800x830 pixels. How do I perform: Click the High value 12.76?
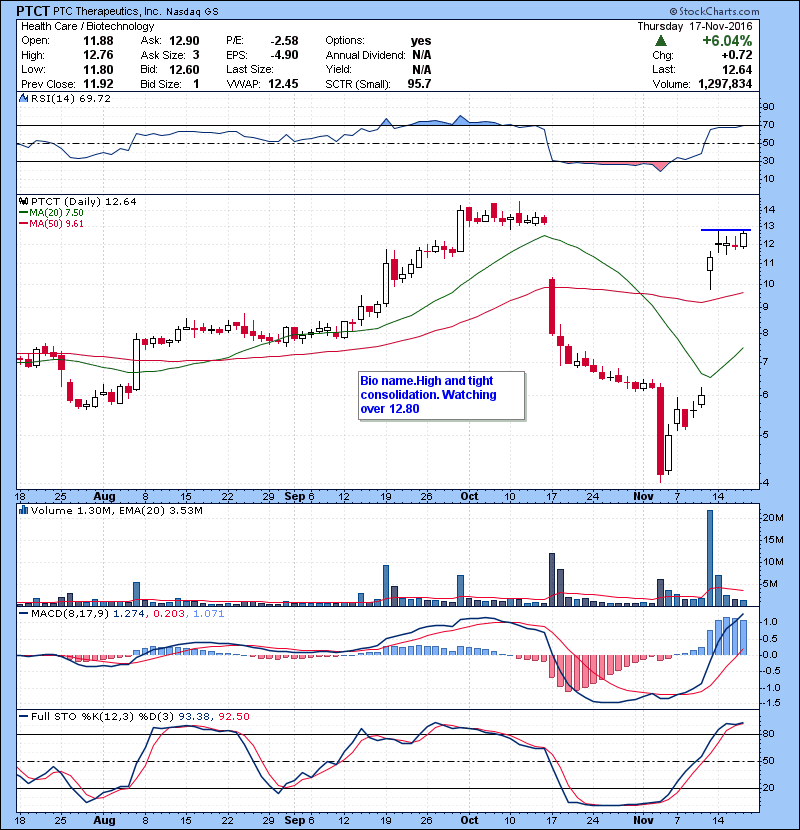pos(98,55)
